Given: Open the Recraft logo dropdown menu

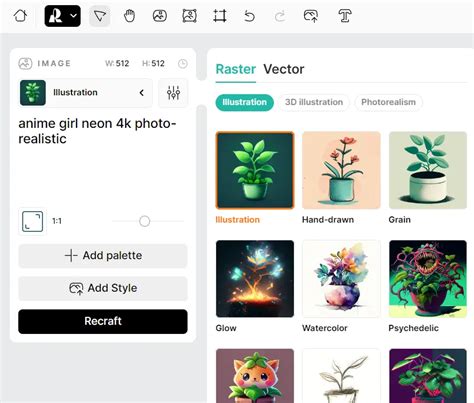Looking at the screenshot, I should (x=63, y=16).
